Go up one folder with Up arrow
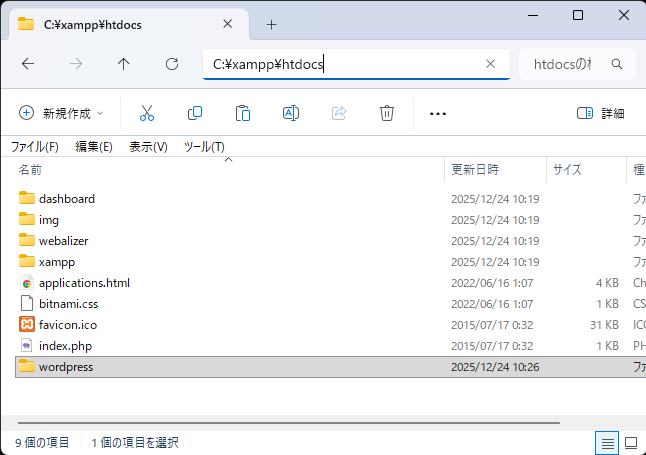The image size is (646, 455). pyautogui.click(x=124, y=64)
